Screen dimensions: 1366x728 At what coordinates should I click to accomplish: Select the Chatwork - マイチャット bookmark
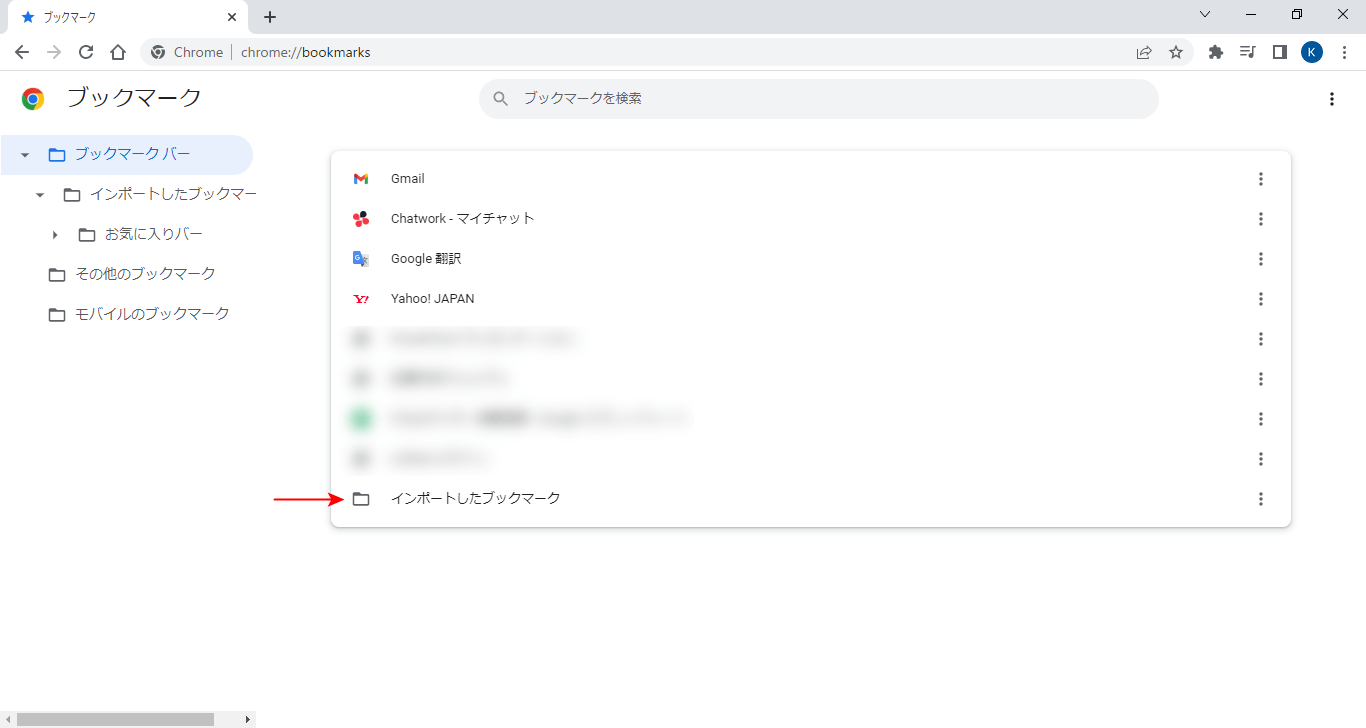click(x=463, y=219)
